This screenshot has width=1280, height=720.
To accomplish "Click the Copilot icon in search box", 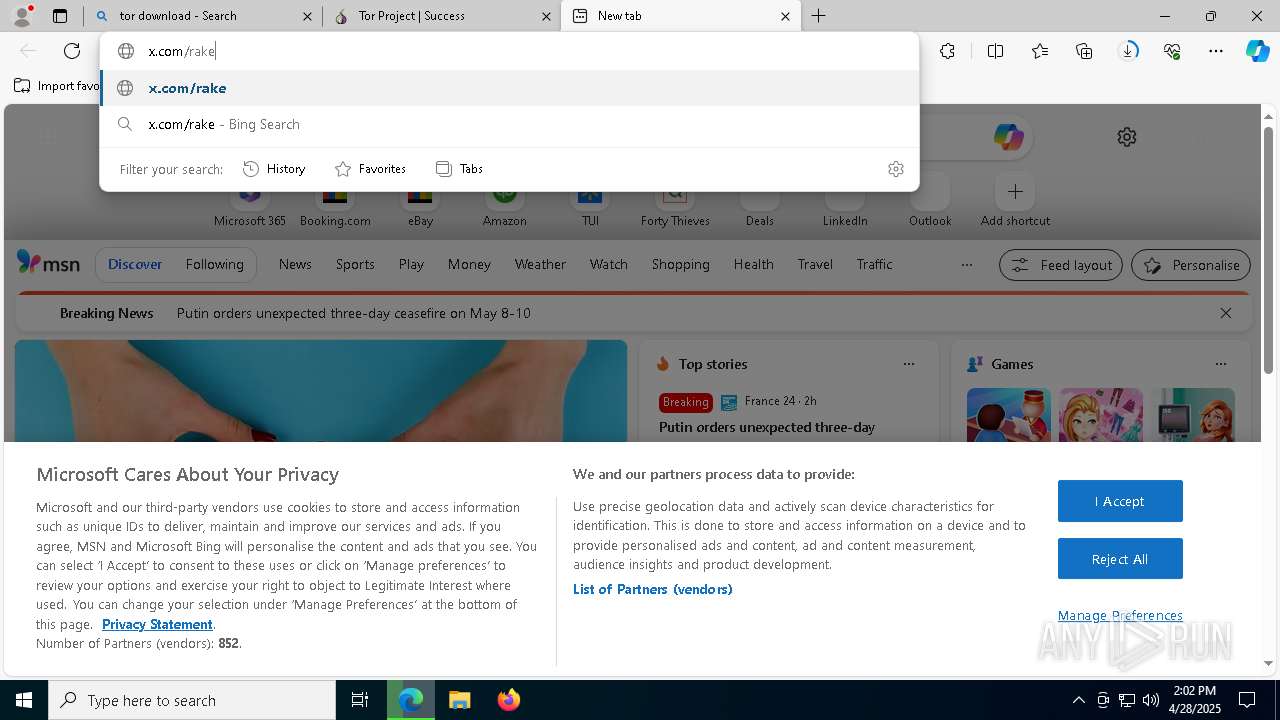I will coord(1008,137).
